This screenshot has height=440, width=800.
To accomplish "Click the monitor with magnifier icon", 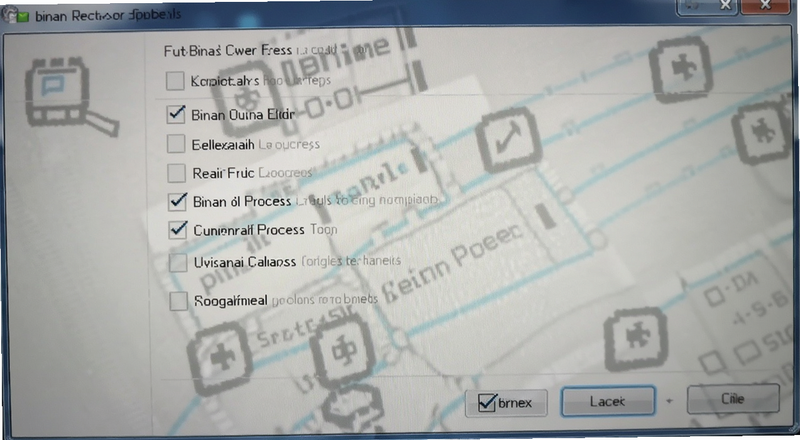I will click(x=71, y=97).
